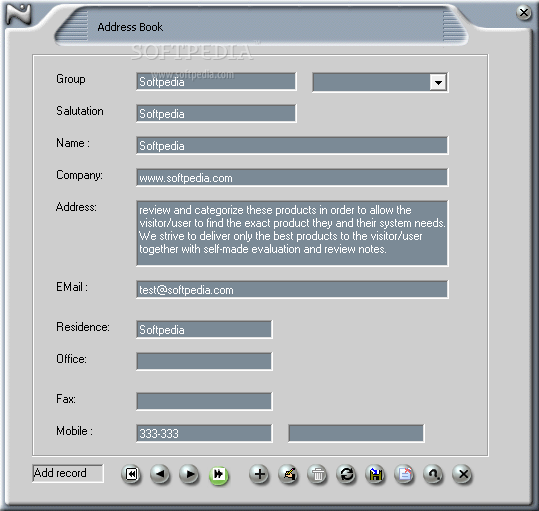
Task: Close the Address Book window
Action: coord(524,13)
